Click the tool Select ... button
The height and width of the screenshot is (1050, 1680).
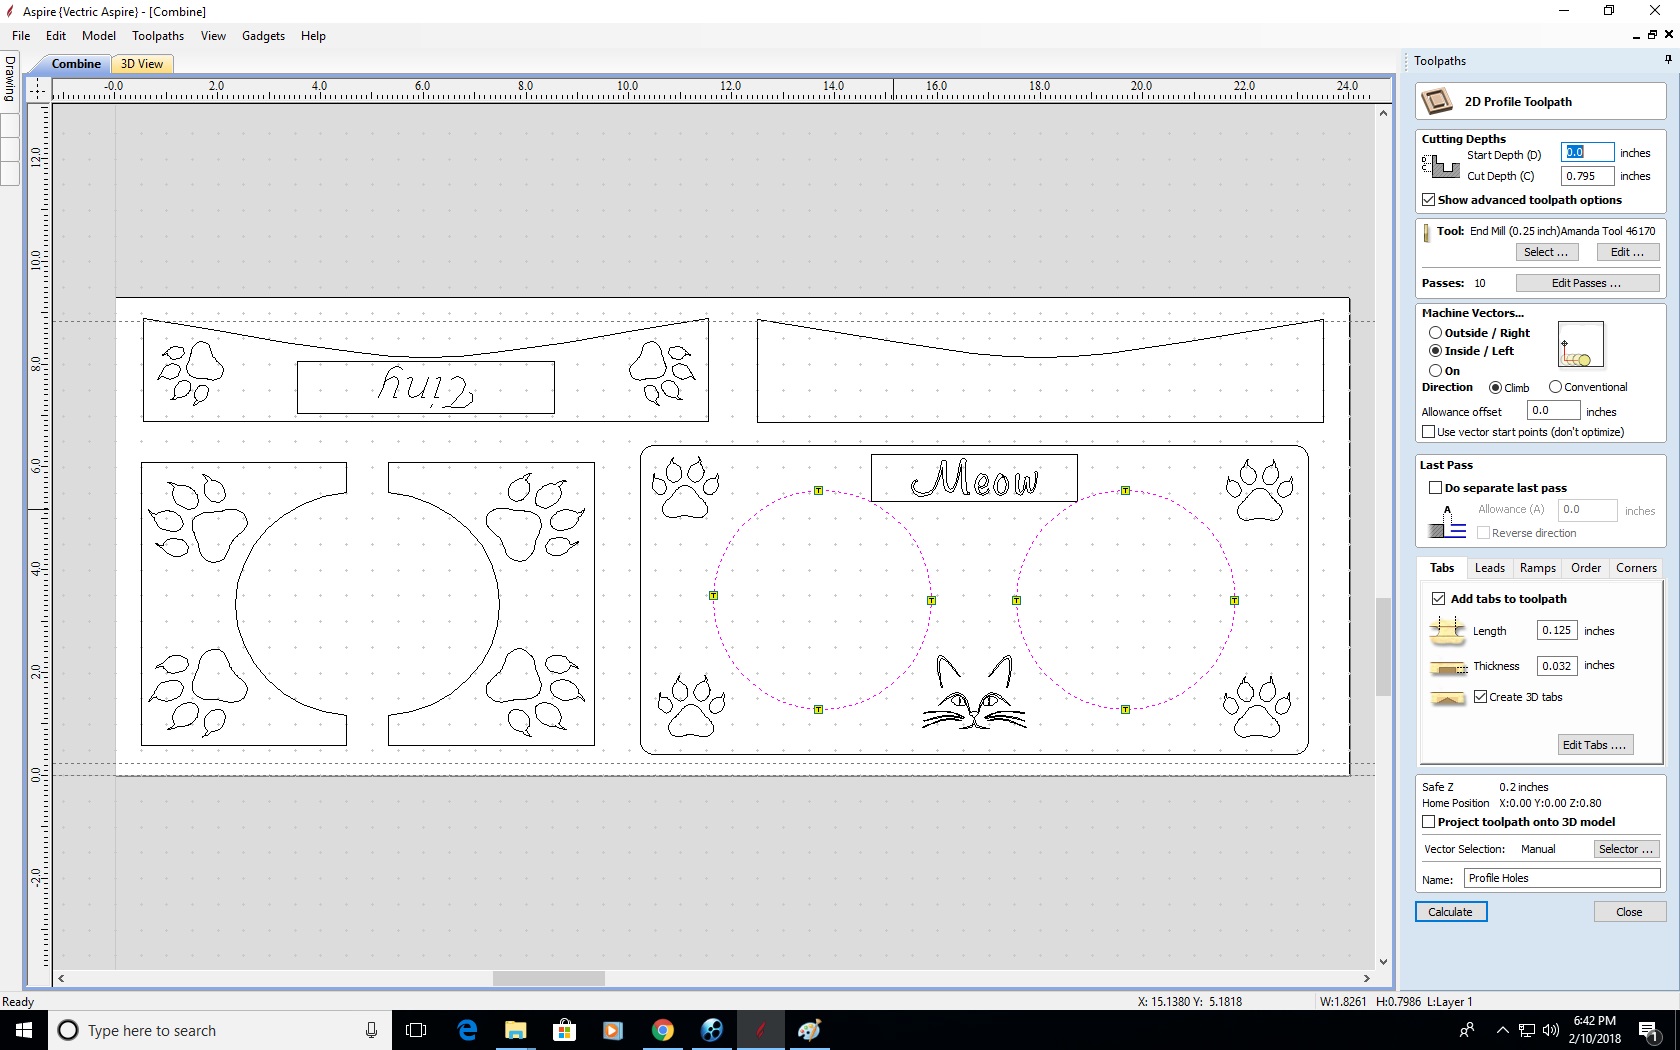pos(1546,252)
